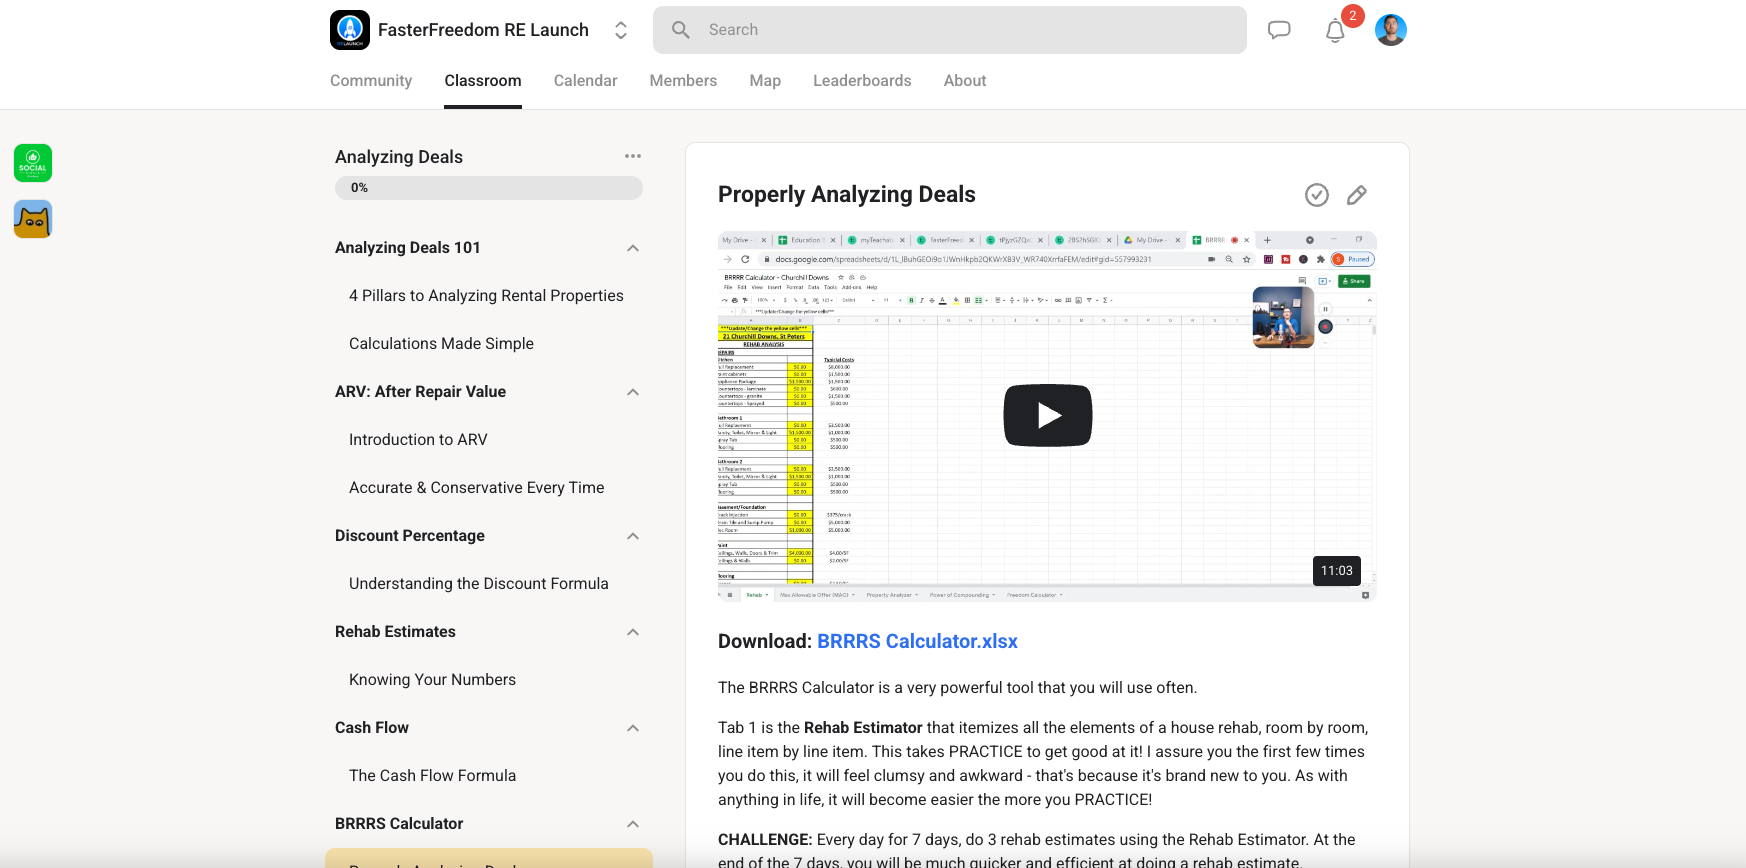Screen dimensions: 1746x868
Task: Open the user profile avatar
Action: (x=1391, y=30)
